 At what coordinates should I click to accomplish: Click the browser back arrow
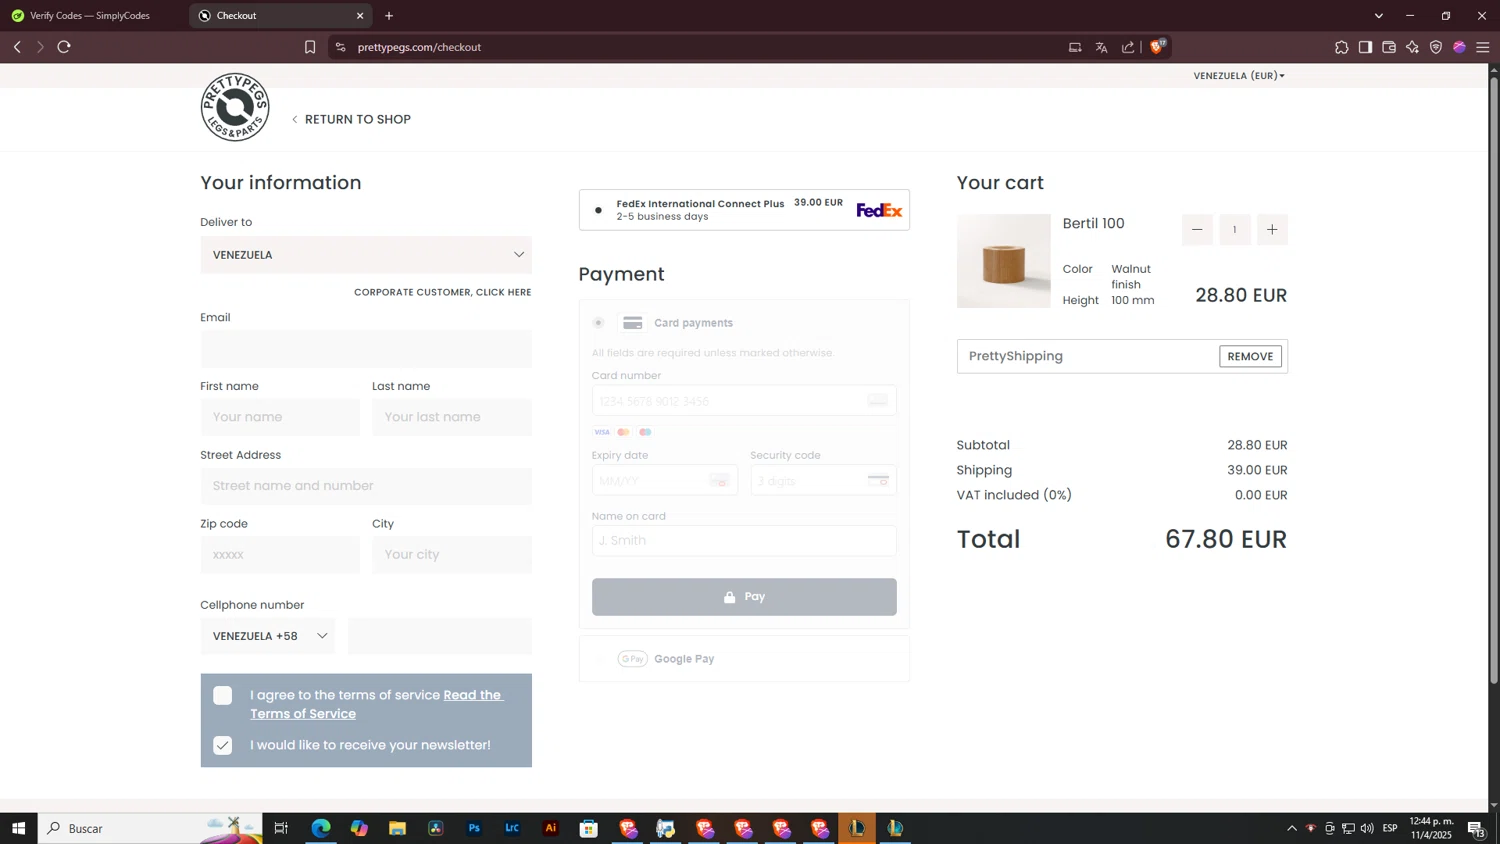coord(17,47)
